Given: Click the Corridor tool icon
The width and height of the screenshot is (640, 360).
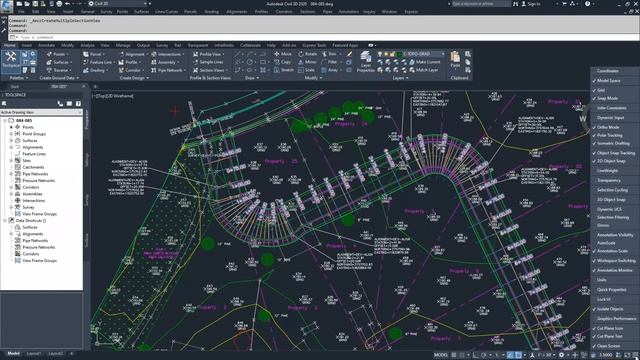Looking at the screenshot, I should [121, 70].
